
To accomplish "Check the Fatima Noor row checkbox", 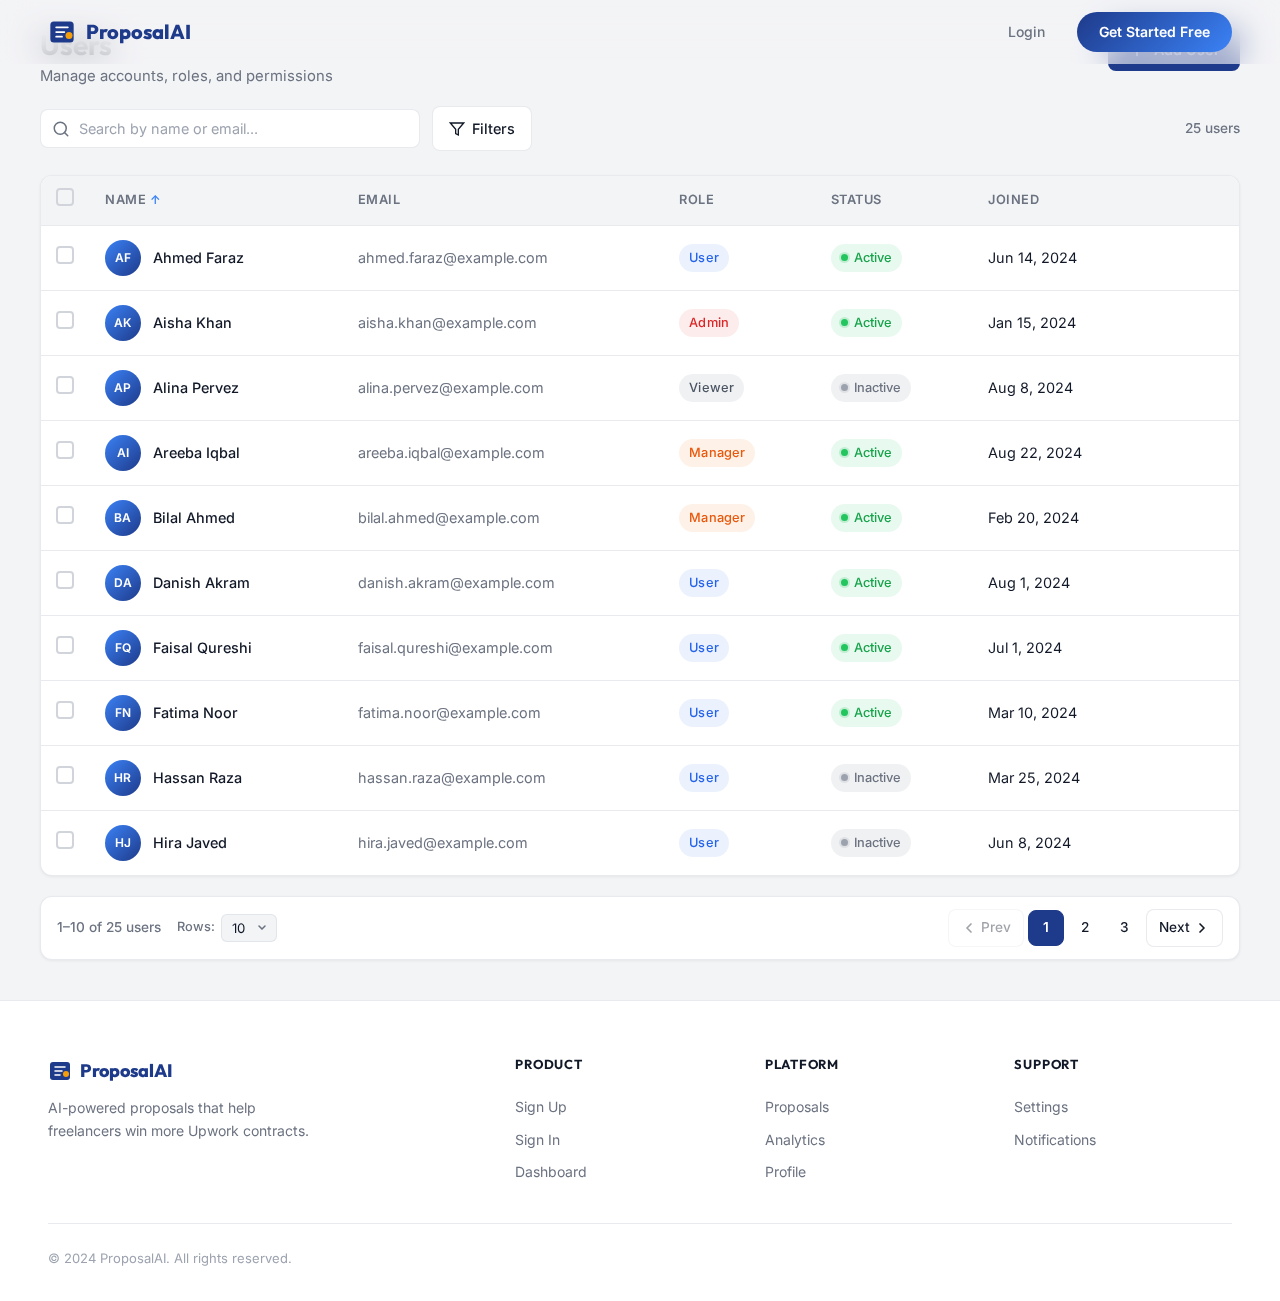I will [65, 710].
